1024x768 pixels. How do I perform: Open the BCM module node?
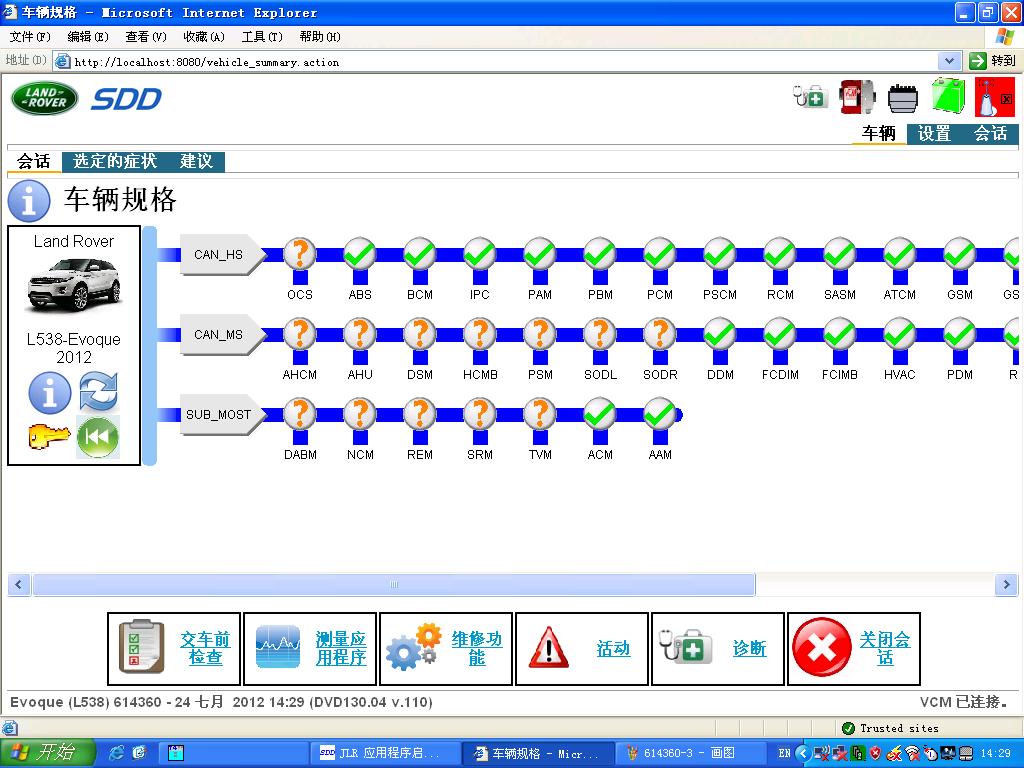tap(420, 254)
